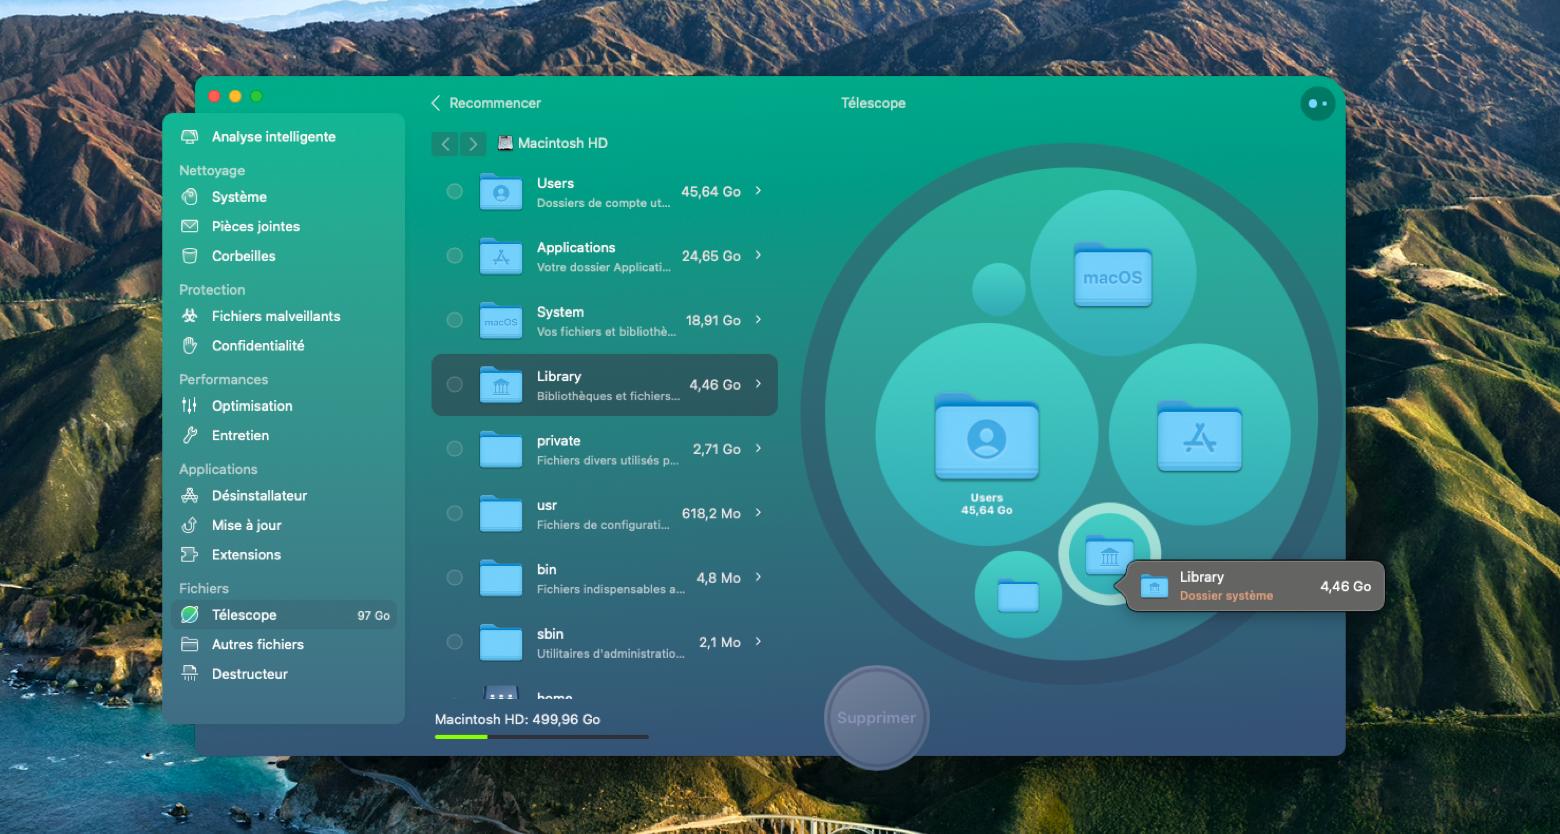
Task: Click the Library tooltip card
Action: [1256, 586]
